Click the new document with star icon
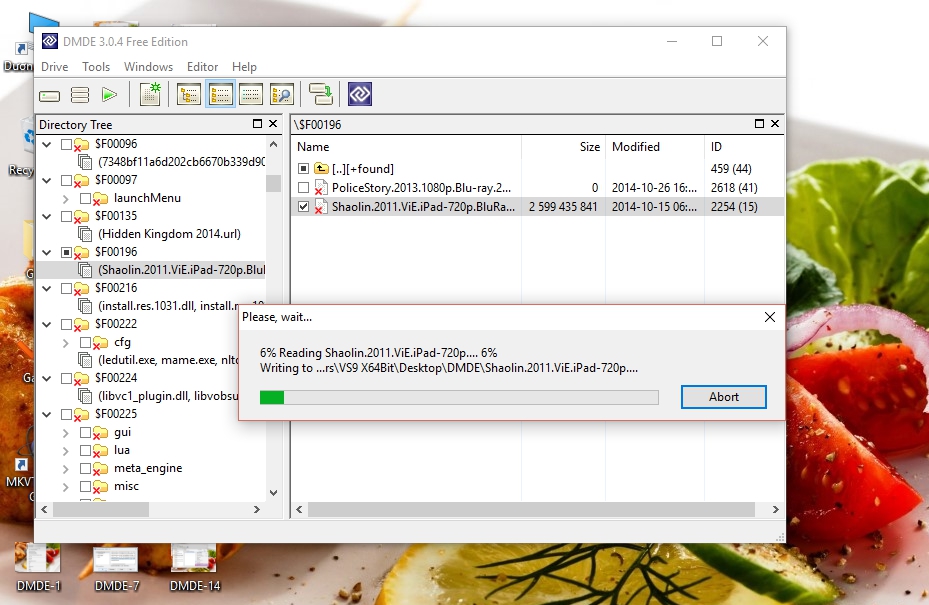Screen dimensions: 929x605 pos(150,94)
